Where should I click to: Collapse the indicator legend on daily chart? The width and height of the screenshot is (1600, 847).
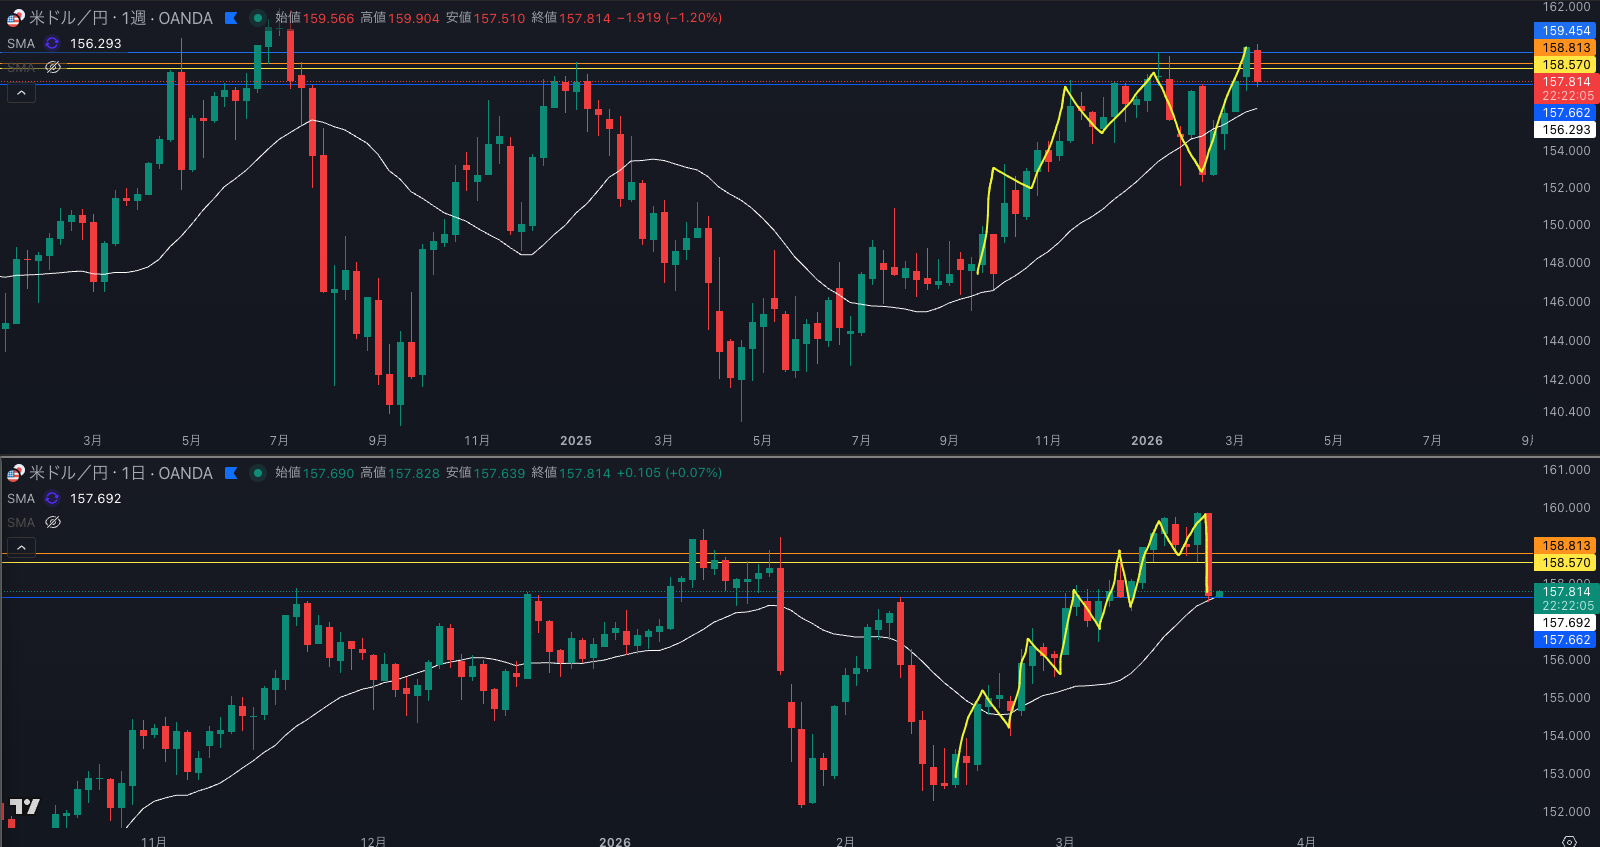pos(21,547)
